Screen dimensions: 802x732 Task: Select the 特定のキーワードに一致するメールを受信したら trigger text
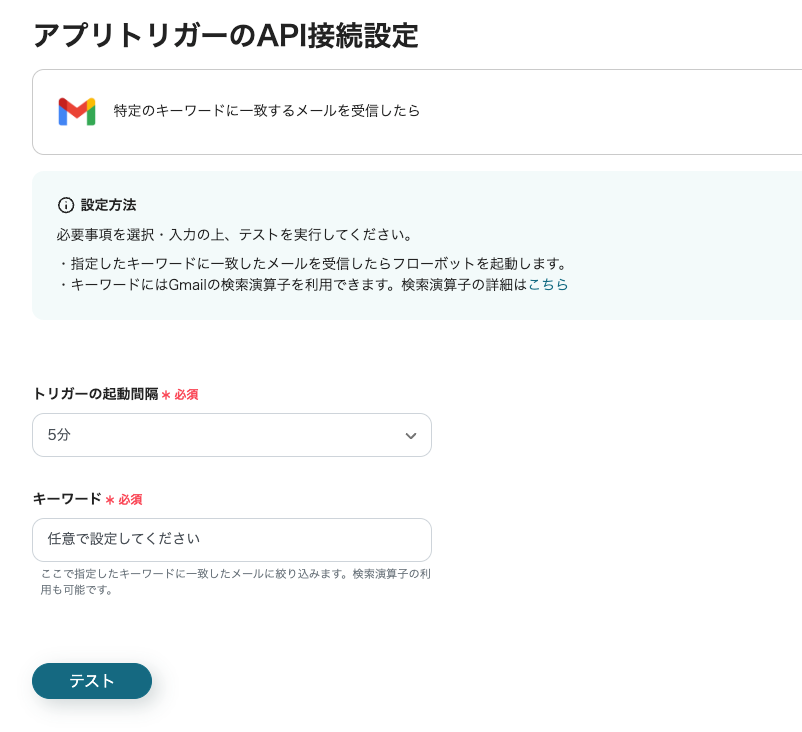[x=267, y=111]
